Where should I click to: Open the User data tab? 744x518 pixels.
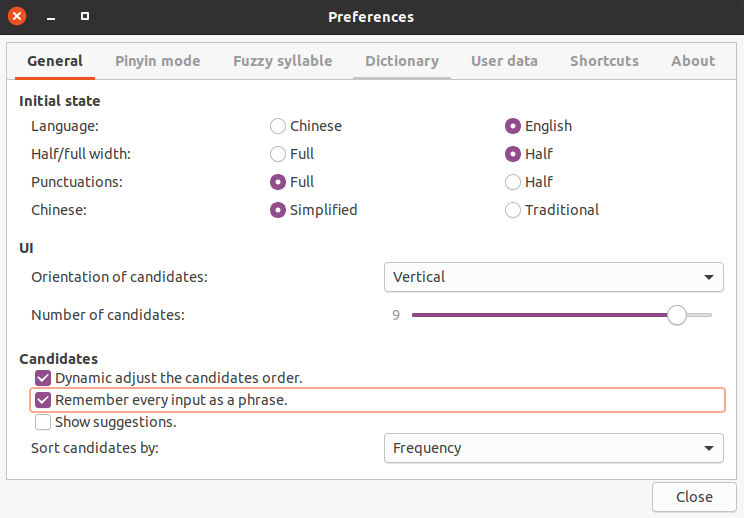pyautogui.click(x=504, y=61)
